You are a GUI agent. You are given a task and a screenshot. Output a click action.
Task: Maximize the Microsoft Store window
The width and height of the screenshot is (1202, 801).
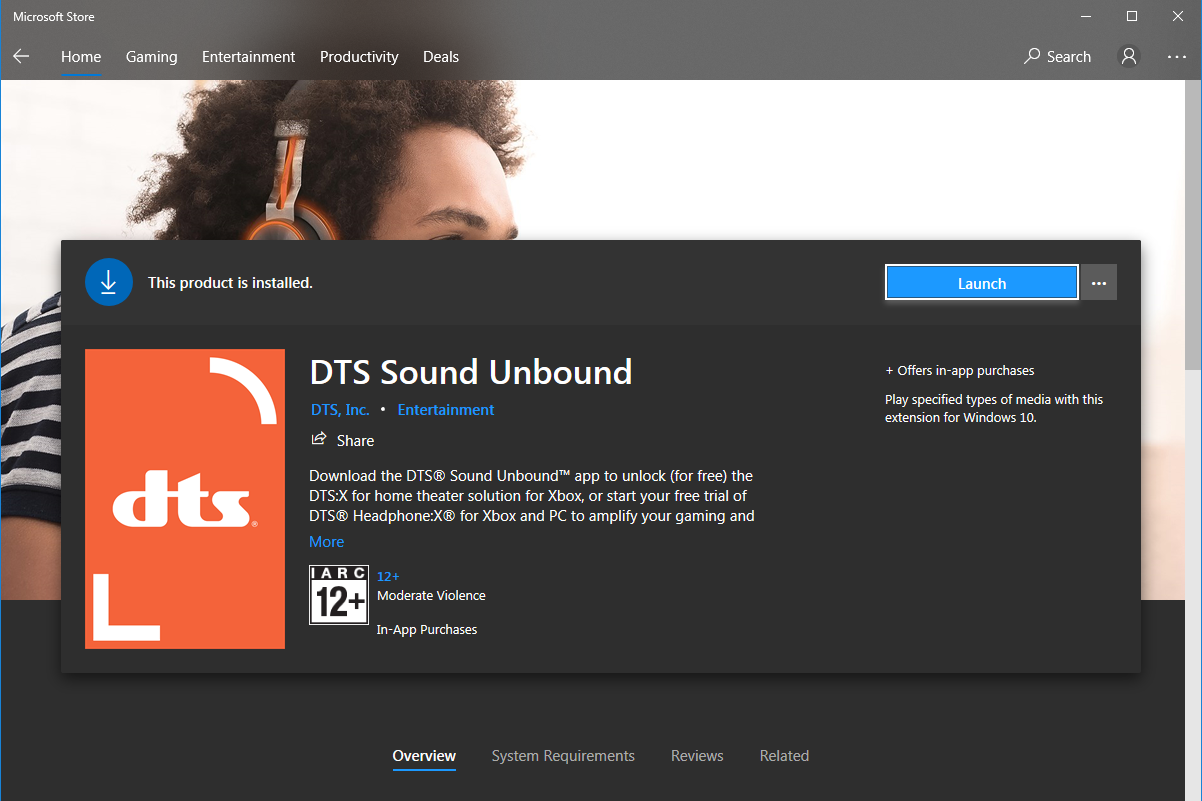tap(1132, 16)
